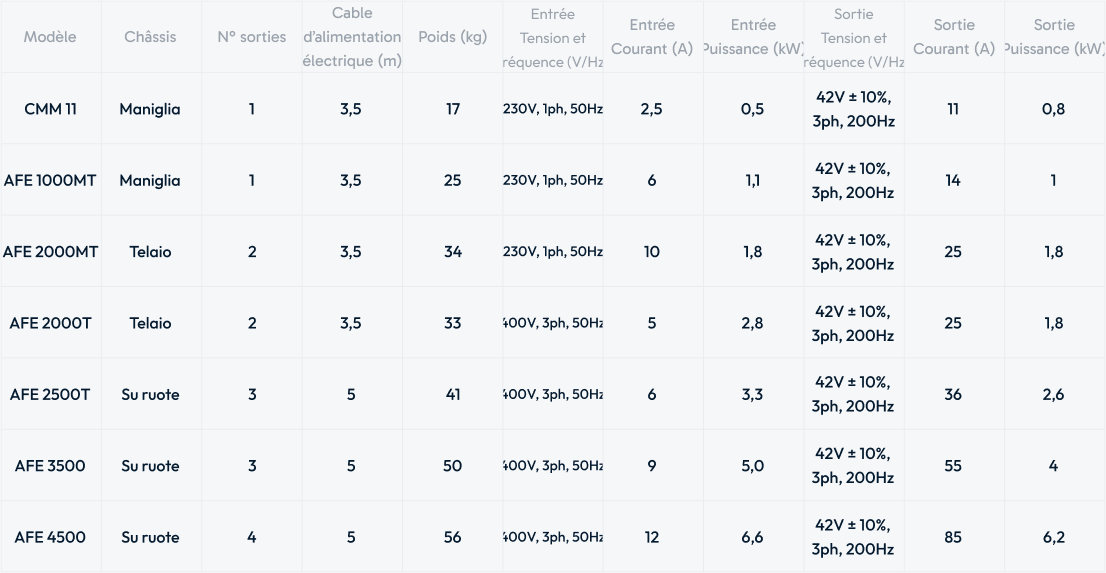Viewport: 1106px width, 573px height.
Task: Click the AFE 2000MT model cell
Action: (x=50, y=251)
